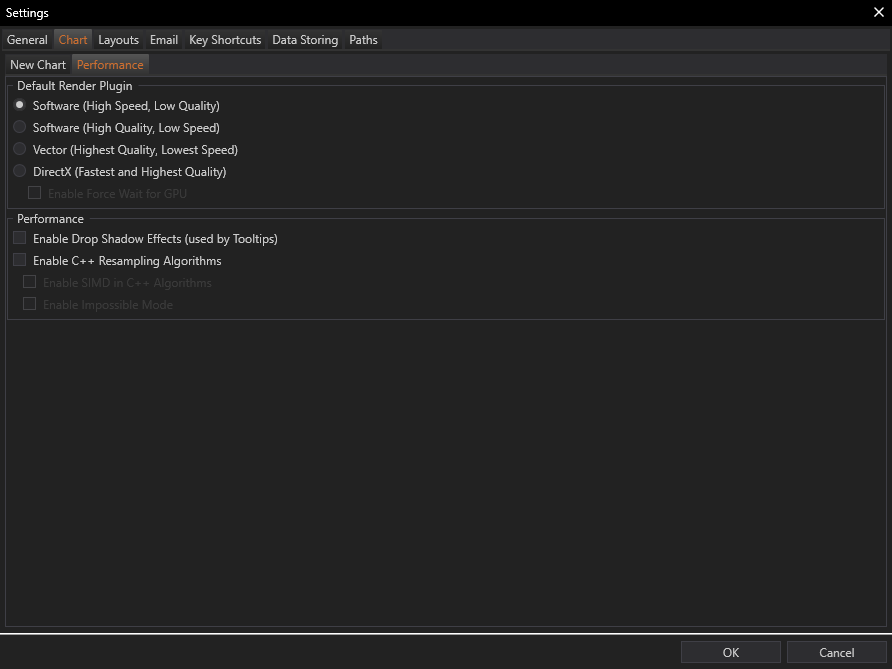Open the Key Shortcuts tab
The width and height of the screenshot is (892, 669).
pyautogui.click(x=225, y=40)
